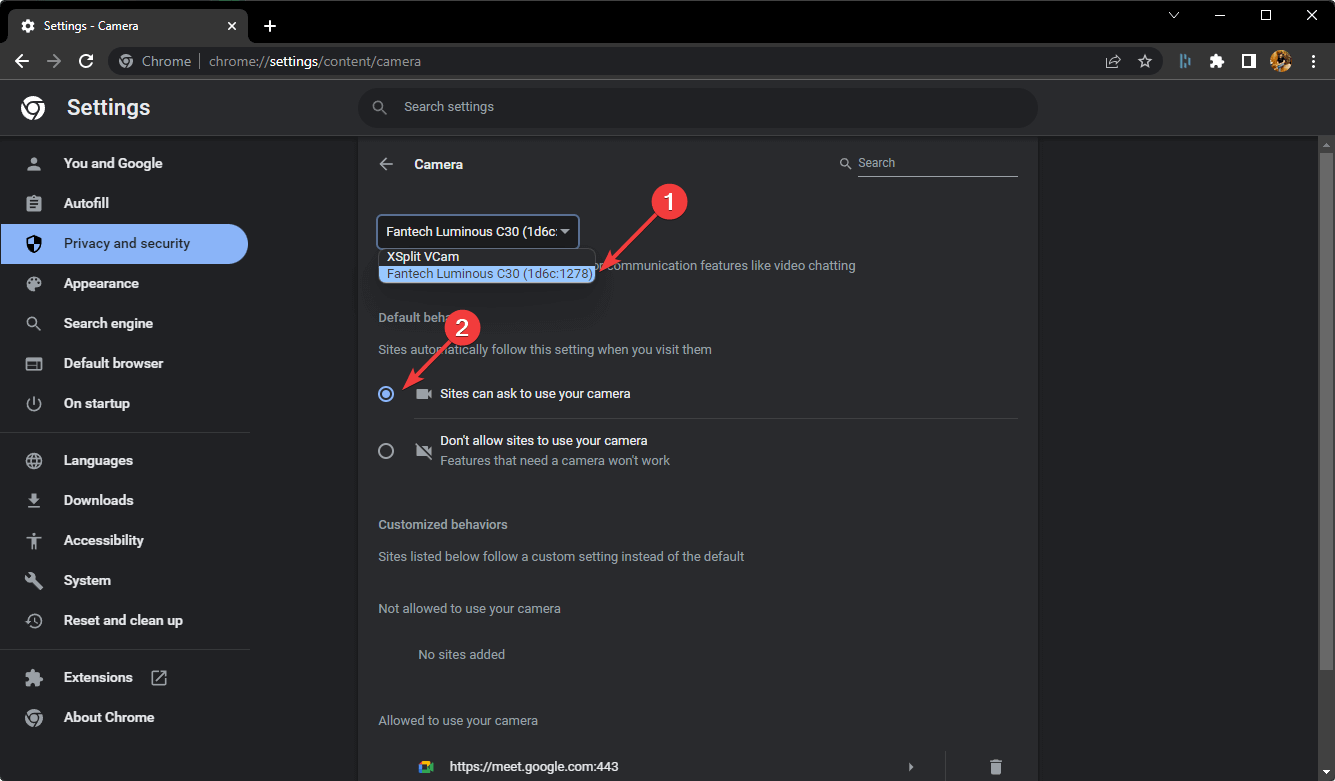Reload the page with the refresh icon
This screenshot has width=1335, height=781.
(x=86, y=61)
